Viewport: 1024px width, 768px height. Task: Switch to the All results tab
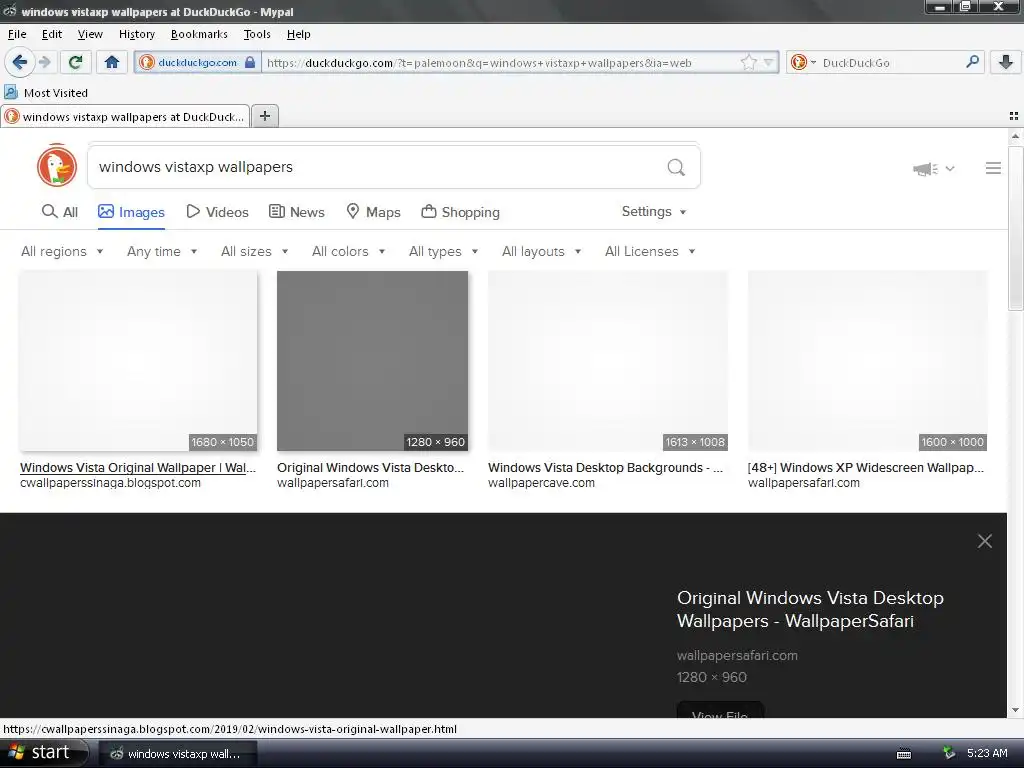click(x=60, y=212)
